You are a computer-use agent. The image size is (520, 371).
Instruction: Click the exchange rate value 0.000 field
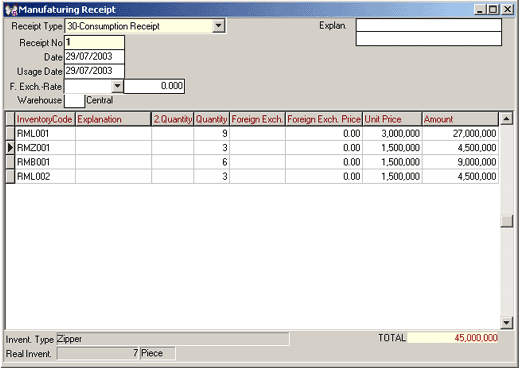pyautogui.click(x=154, y=86)
